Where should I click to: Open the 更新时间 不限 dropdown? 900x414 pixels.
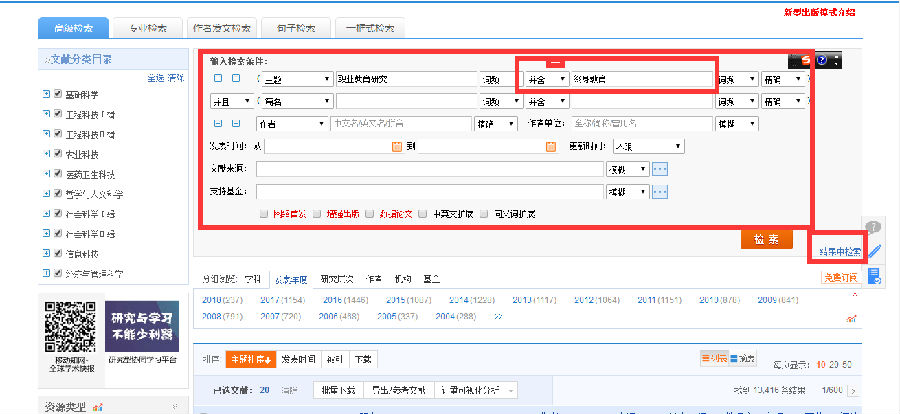pos(649,146)
